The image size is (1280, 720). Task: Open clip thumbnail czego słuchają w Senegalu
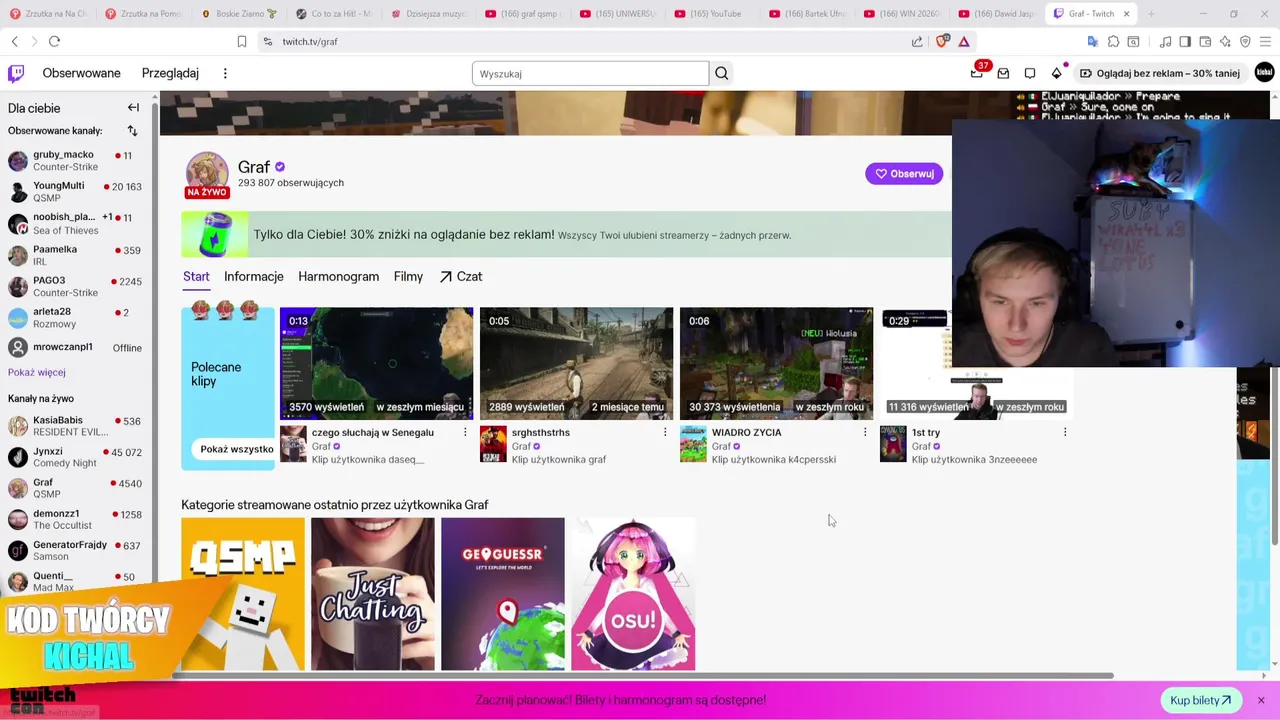pyautogui.click(x=376, y=363)
